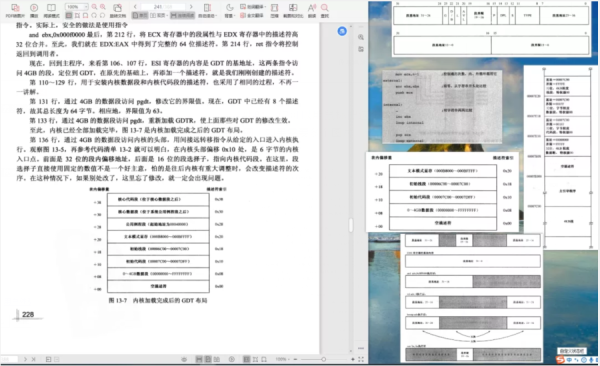Click the zoom slider in the status bar
This screenshot has height=366, width=600.
pyautogui.click(x=324, y=359)
